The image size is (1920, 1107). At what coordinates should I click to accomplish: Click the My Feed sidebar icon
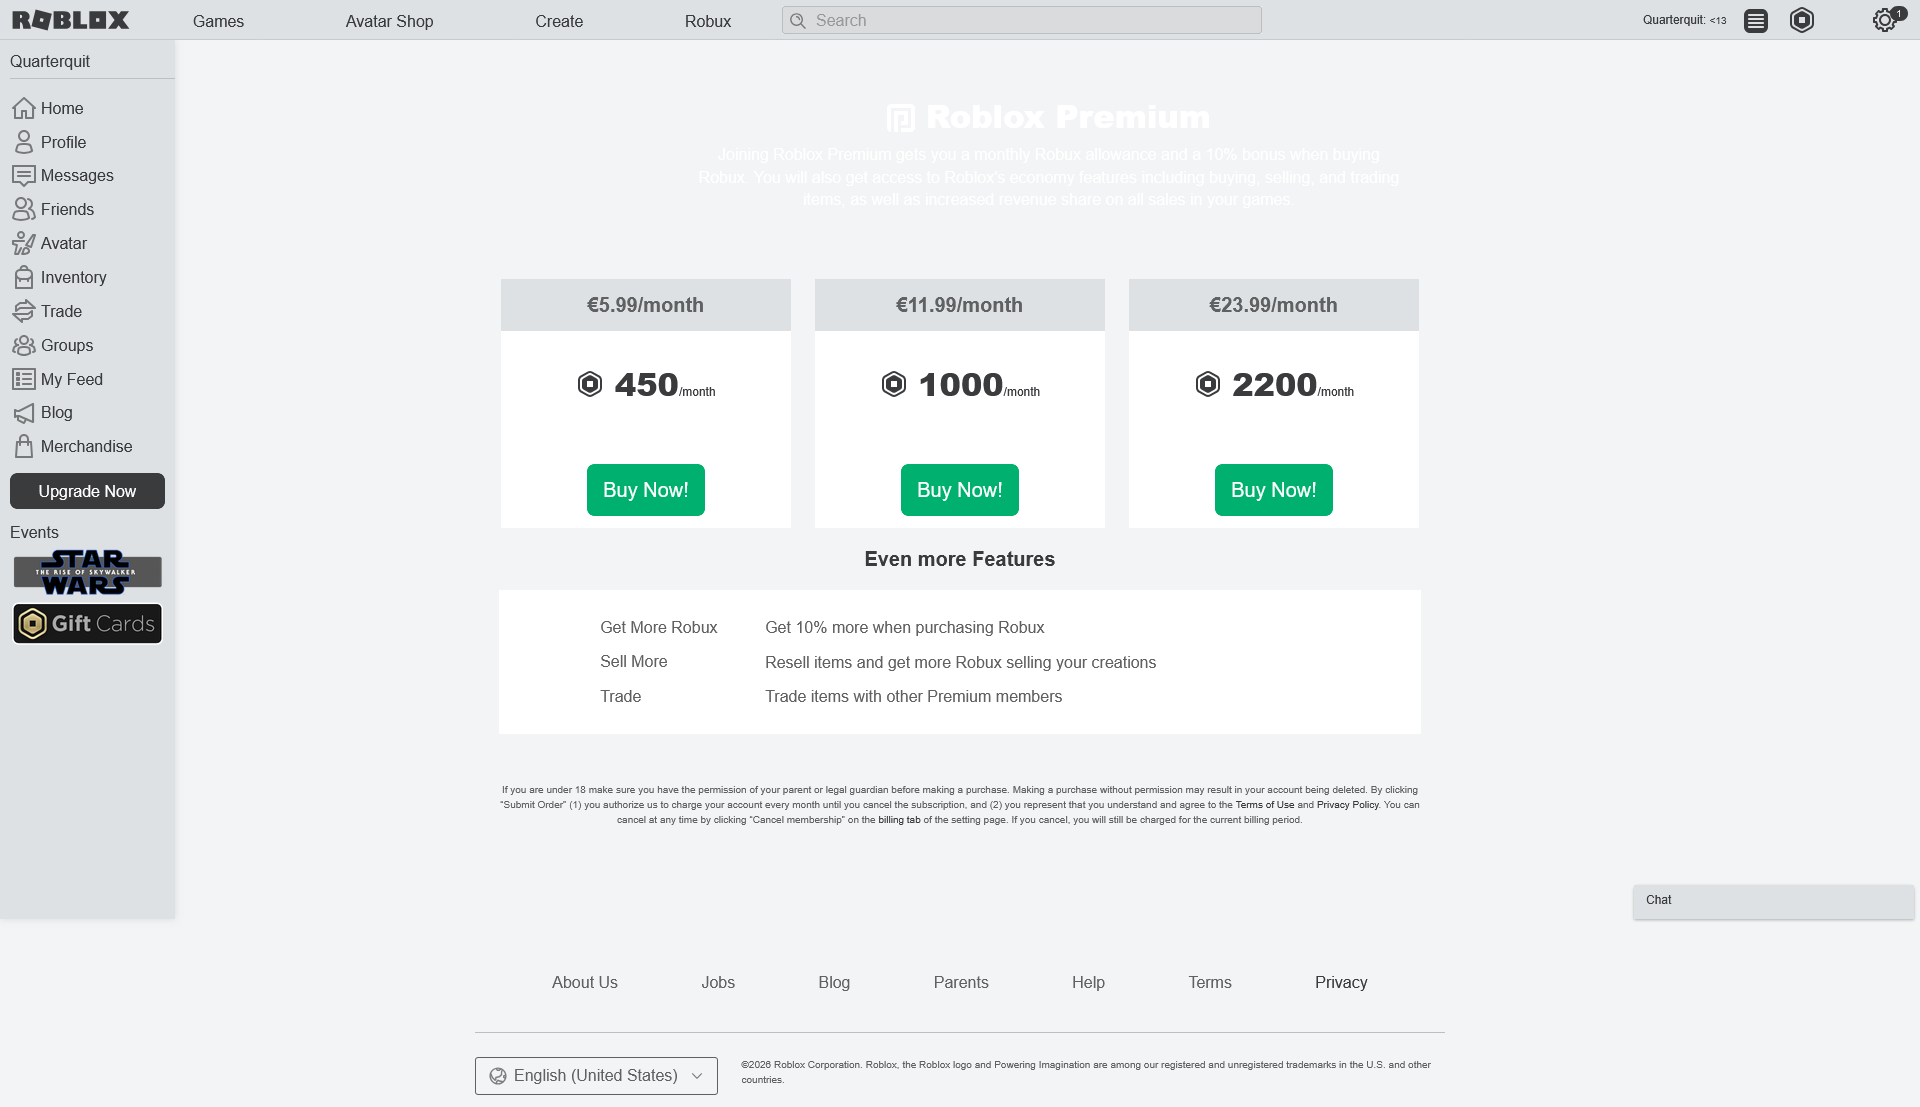(x=24, y=379)
